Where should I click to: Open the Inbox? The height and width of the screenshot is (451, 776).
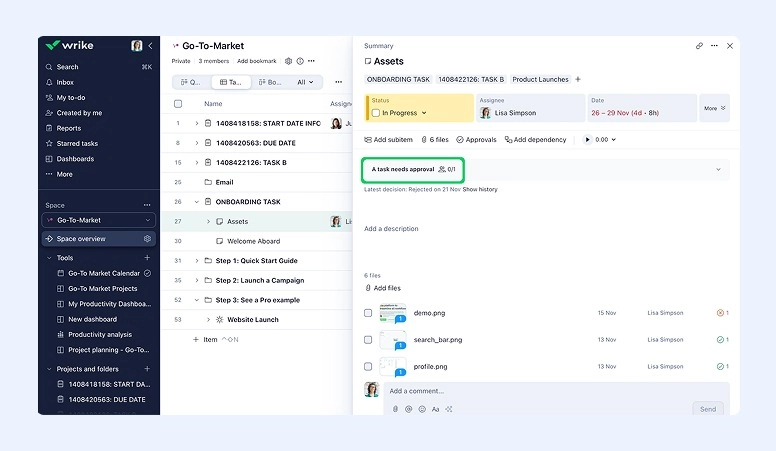(65, 82)
